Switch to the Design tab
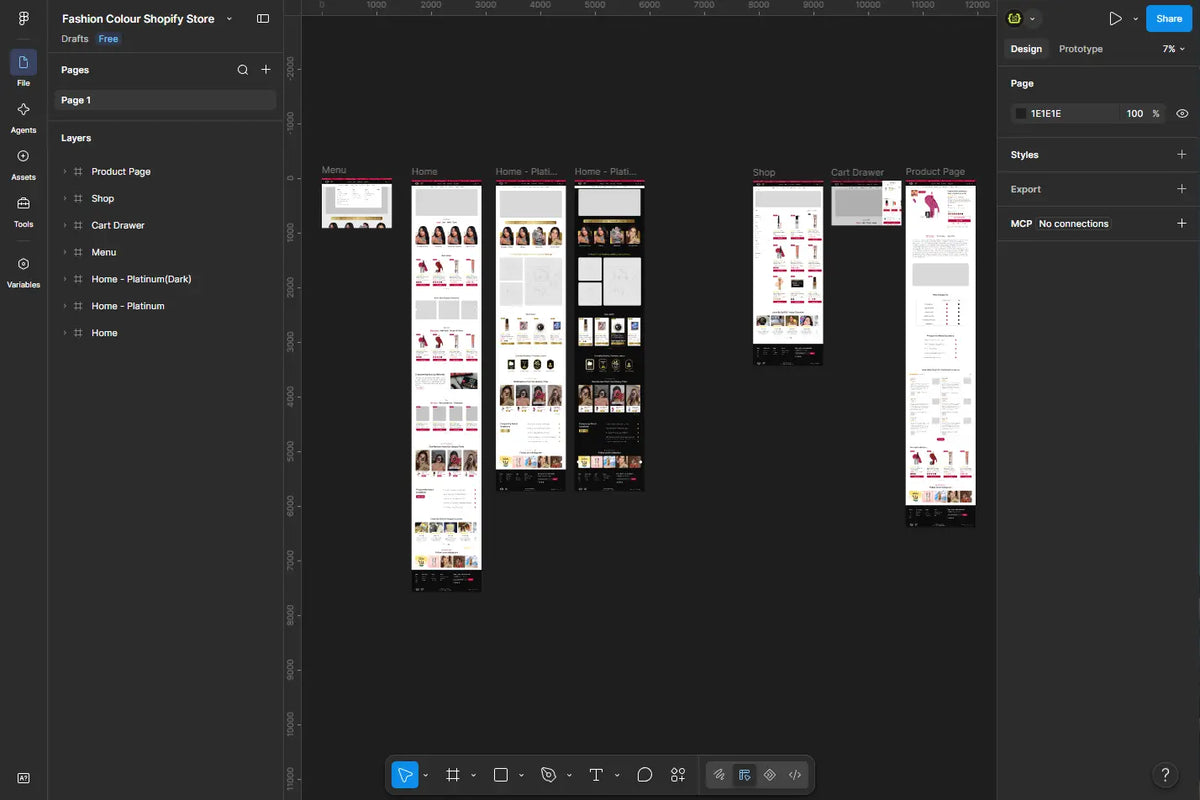The width and height of the screenshot is (1200, 800). (1026, 49)
